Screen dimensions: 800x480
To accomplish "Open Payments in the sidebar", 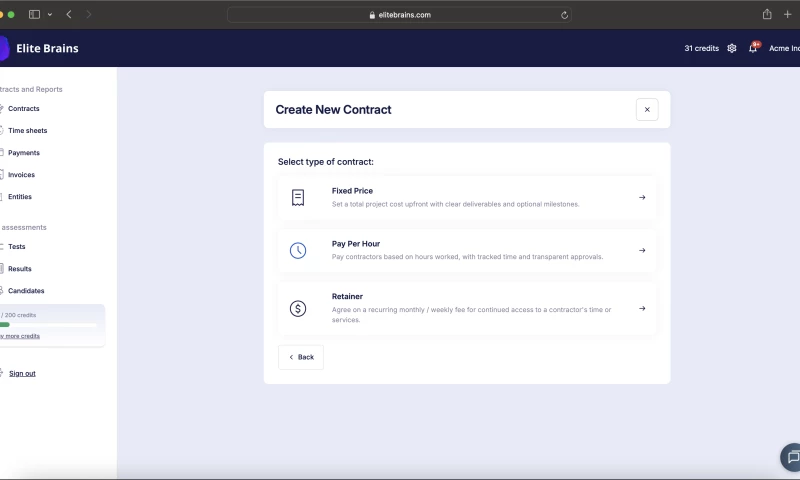I will click(x=23, y=153).
